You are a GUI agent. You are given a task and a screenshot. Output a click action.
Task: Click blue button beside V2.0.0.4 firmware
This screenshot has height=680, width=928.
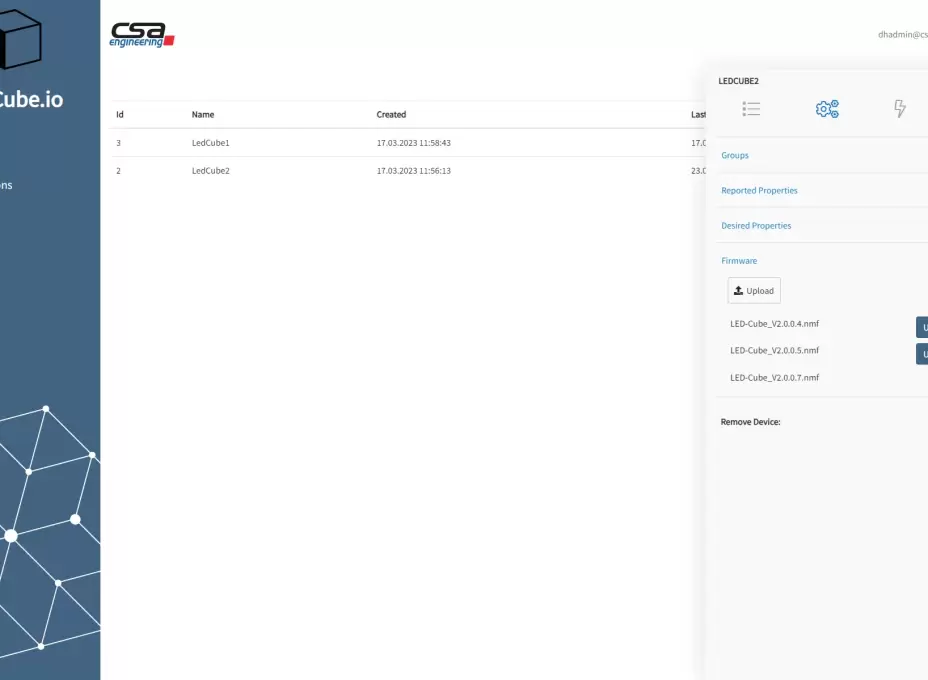pyautogui.click(x=922, y=327)
